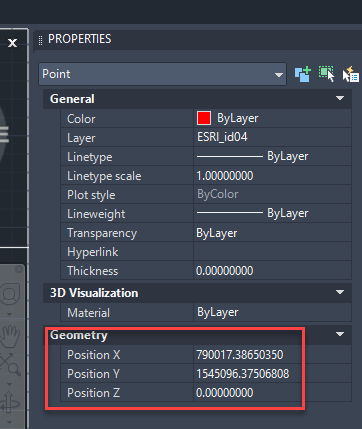Select the Pan hand tool in navigation bar

10,336
